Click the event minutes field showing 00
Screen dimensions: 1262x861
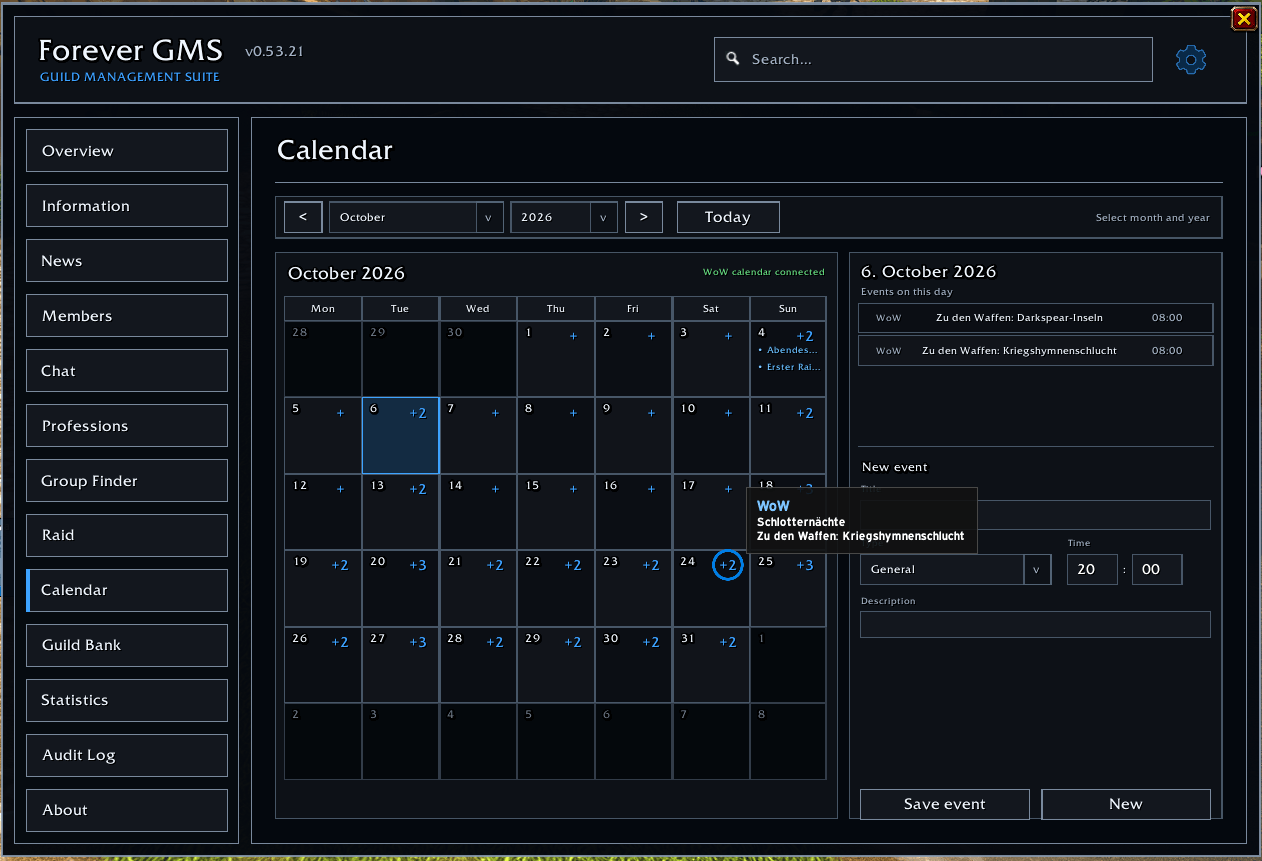[x=1157, y=569]
